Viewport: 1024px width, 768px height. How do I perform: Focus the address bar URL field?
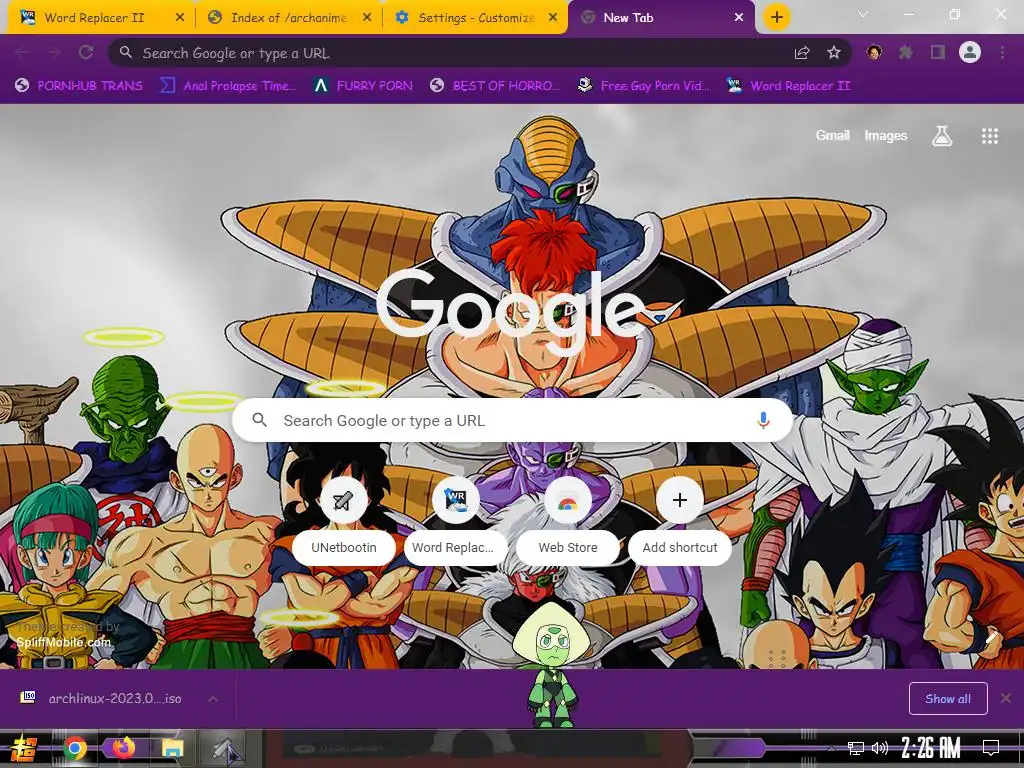pos(457,53)
